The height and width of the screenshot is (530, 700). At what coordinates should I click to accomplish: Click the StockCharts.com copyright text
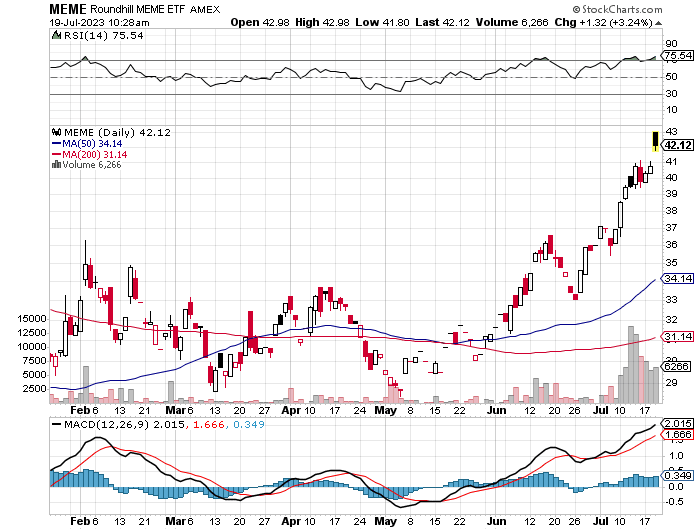(617, 9)
